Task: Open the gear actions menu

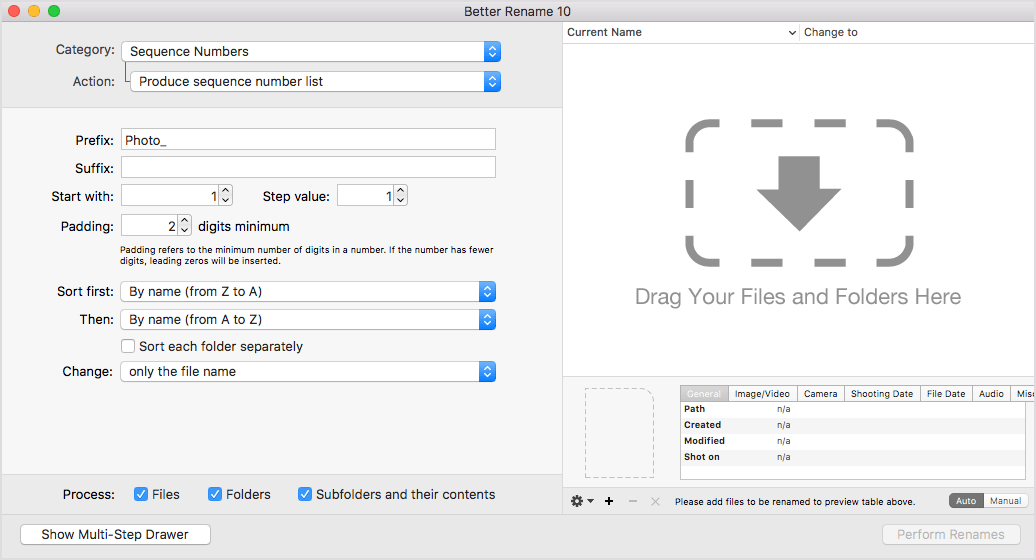Action: point(581,501)
